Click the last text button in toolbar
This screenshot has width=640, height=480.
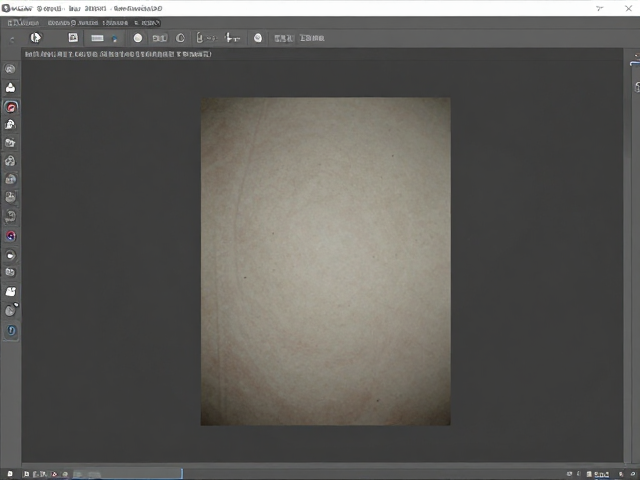pyautogui.click(x=312, y=38)
